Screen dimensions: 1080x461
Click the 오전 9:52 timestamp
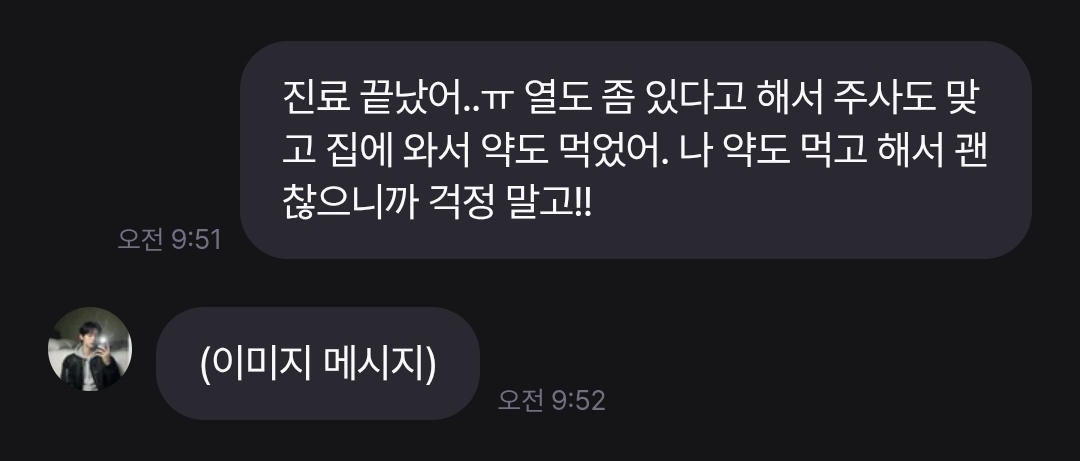pyautogui.click(x=552, y=400)
